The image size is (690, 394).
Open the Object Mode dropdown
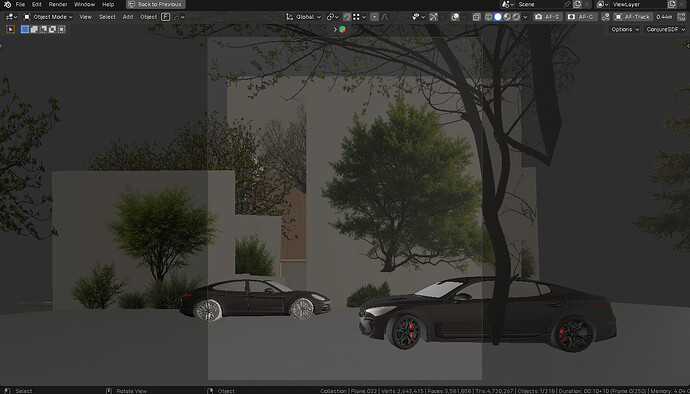click(48, 17)
